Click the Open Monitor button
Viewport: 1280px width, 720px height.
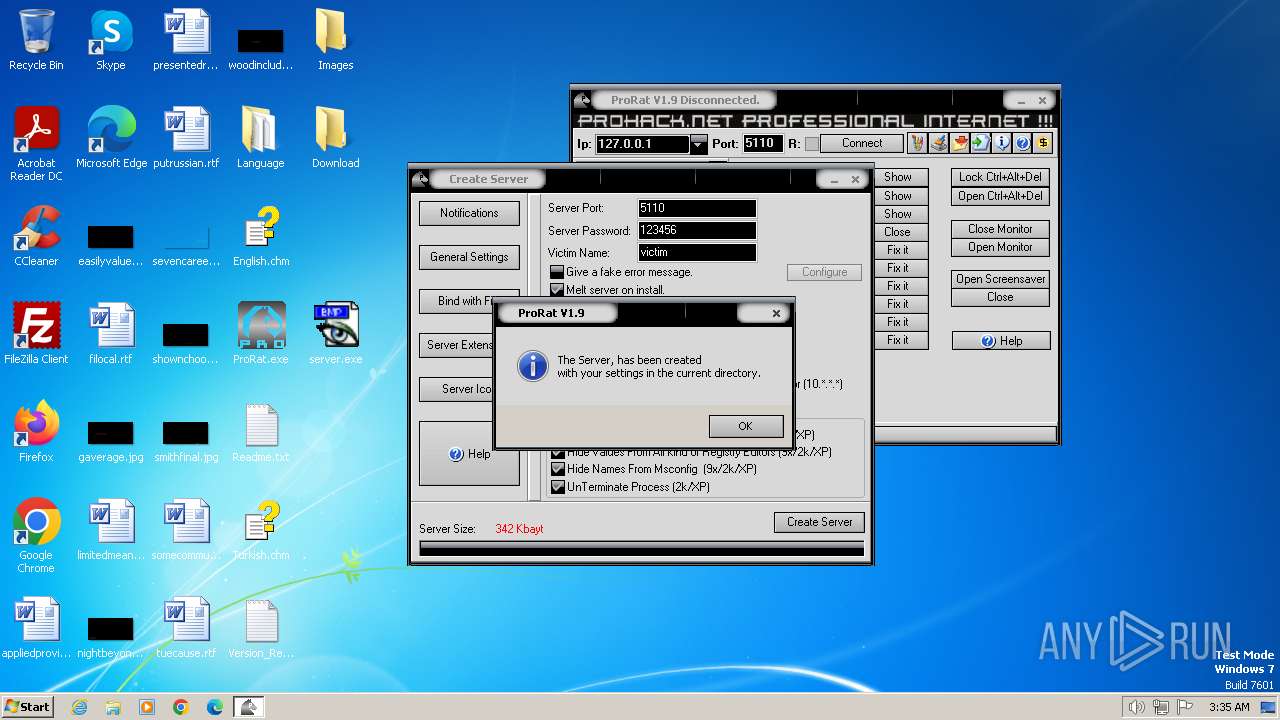[1000, 247]
